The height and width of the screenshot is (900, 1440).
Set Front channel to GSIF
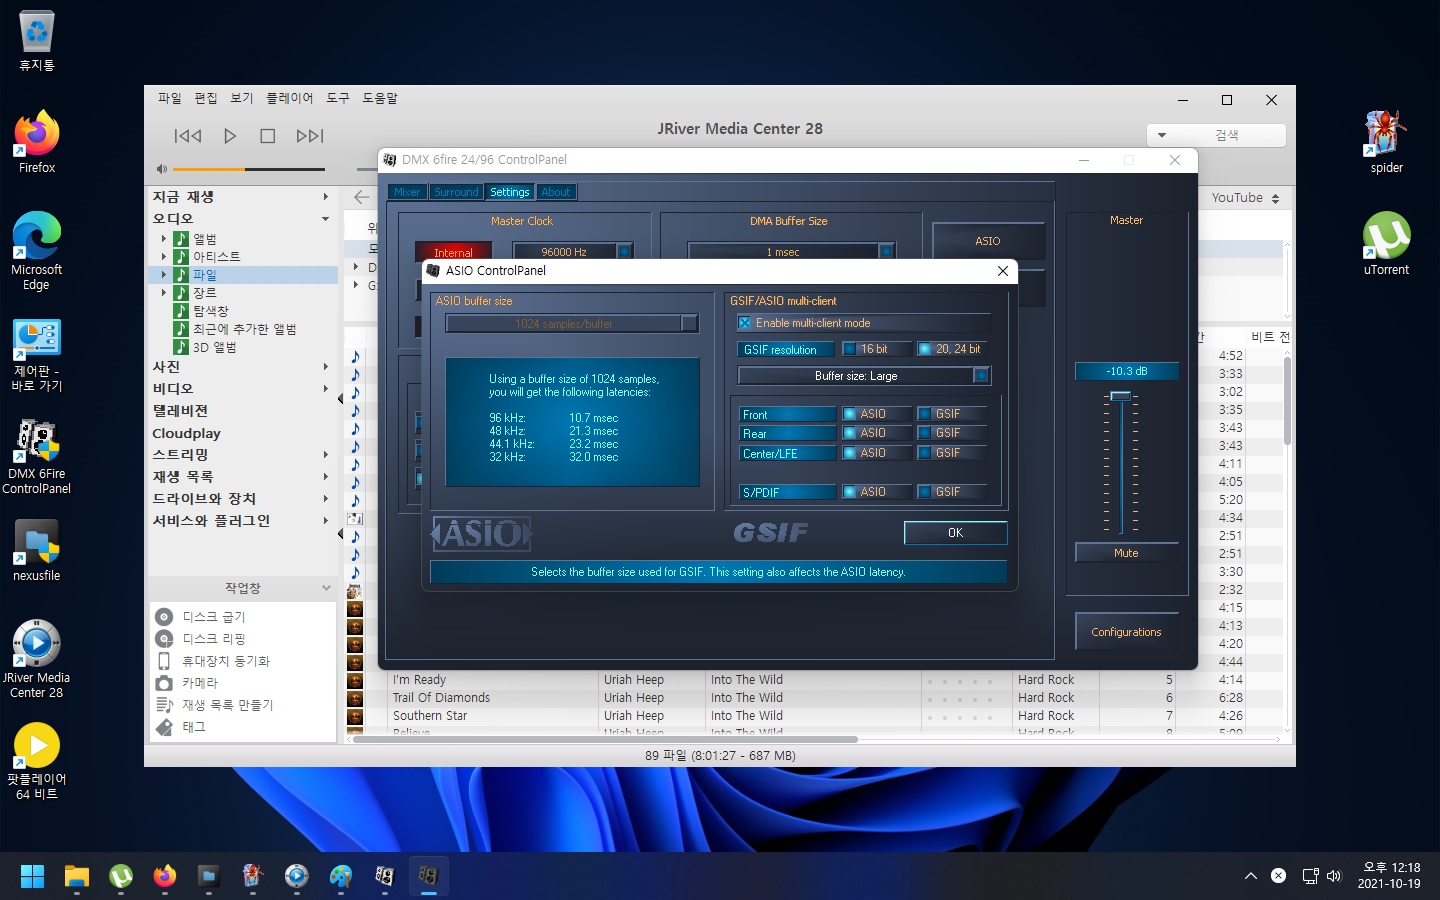click(x=925, y=414)
